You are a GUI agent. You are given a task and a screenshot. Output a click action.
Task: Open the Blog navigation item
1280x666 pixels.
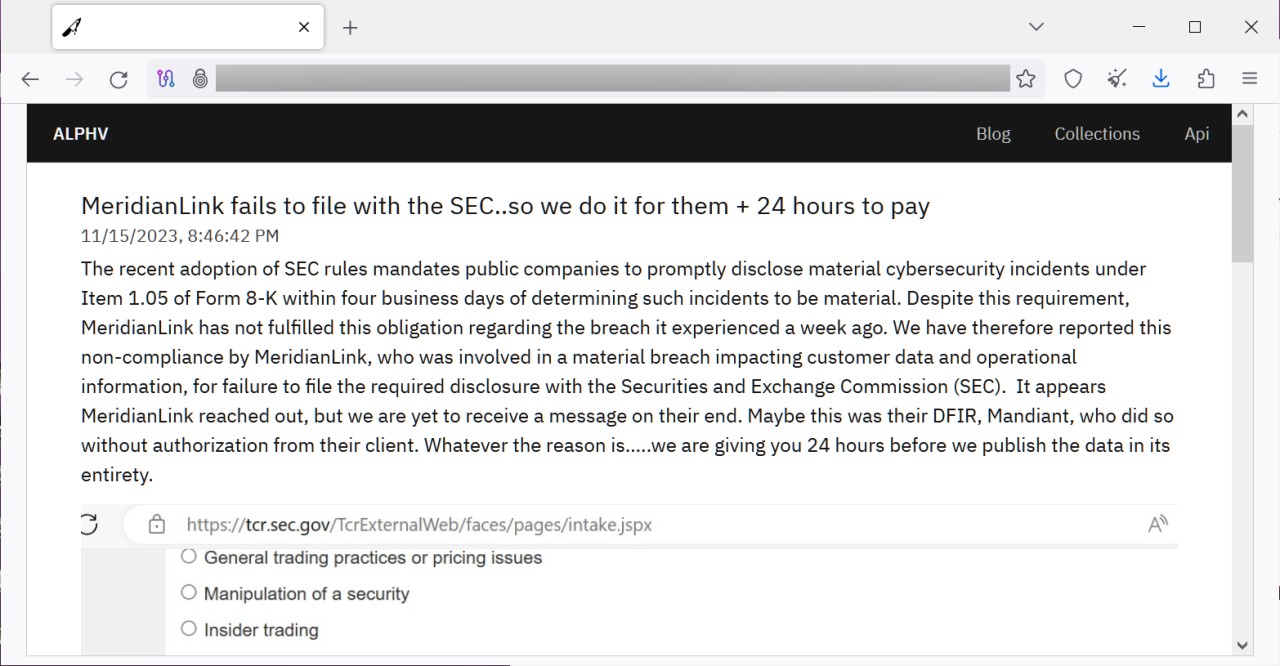[x=993, y=134]
